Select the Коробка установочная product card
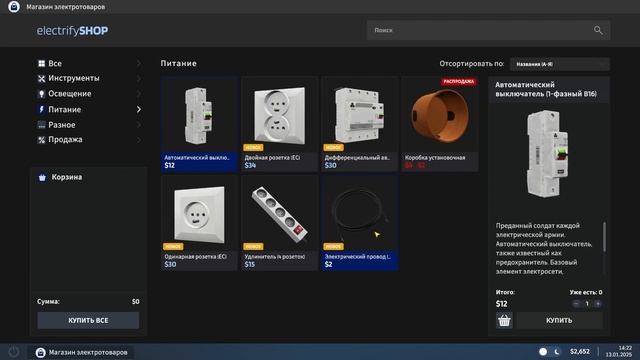 pyautogui.click(x=440, y=124)
